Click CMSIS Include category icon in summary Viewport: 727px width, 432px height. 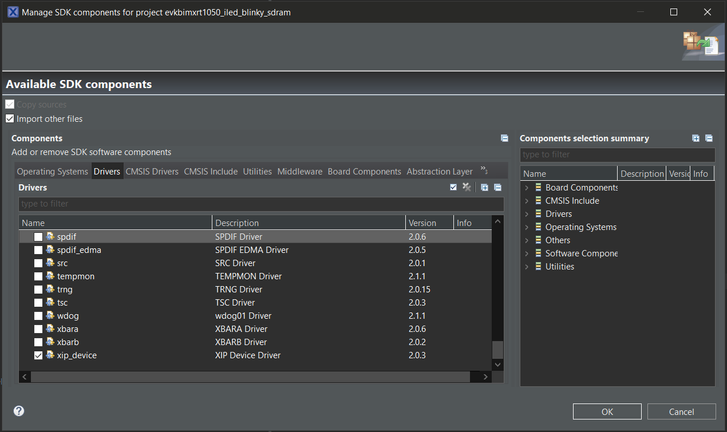click(x=538, y=200)
